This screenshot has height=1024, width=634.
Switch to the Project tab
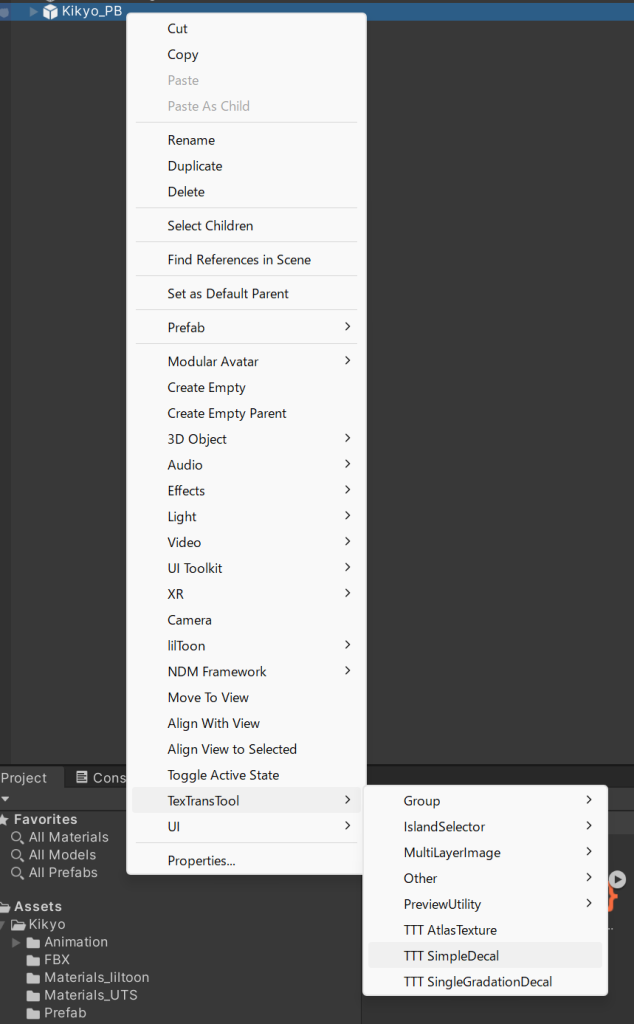pos(25,778)
